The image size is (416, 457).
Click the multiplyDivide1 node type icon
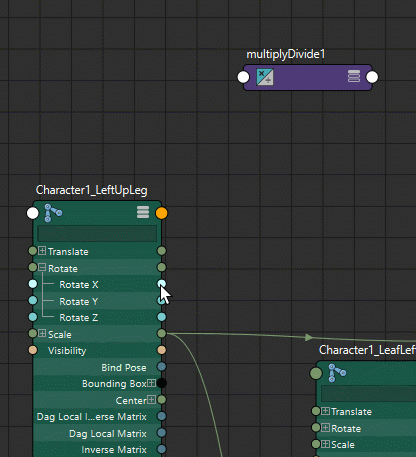click(x=265, y=77)
